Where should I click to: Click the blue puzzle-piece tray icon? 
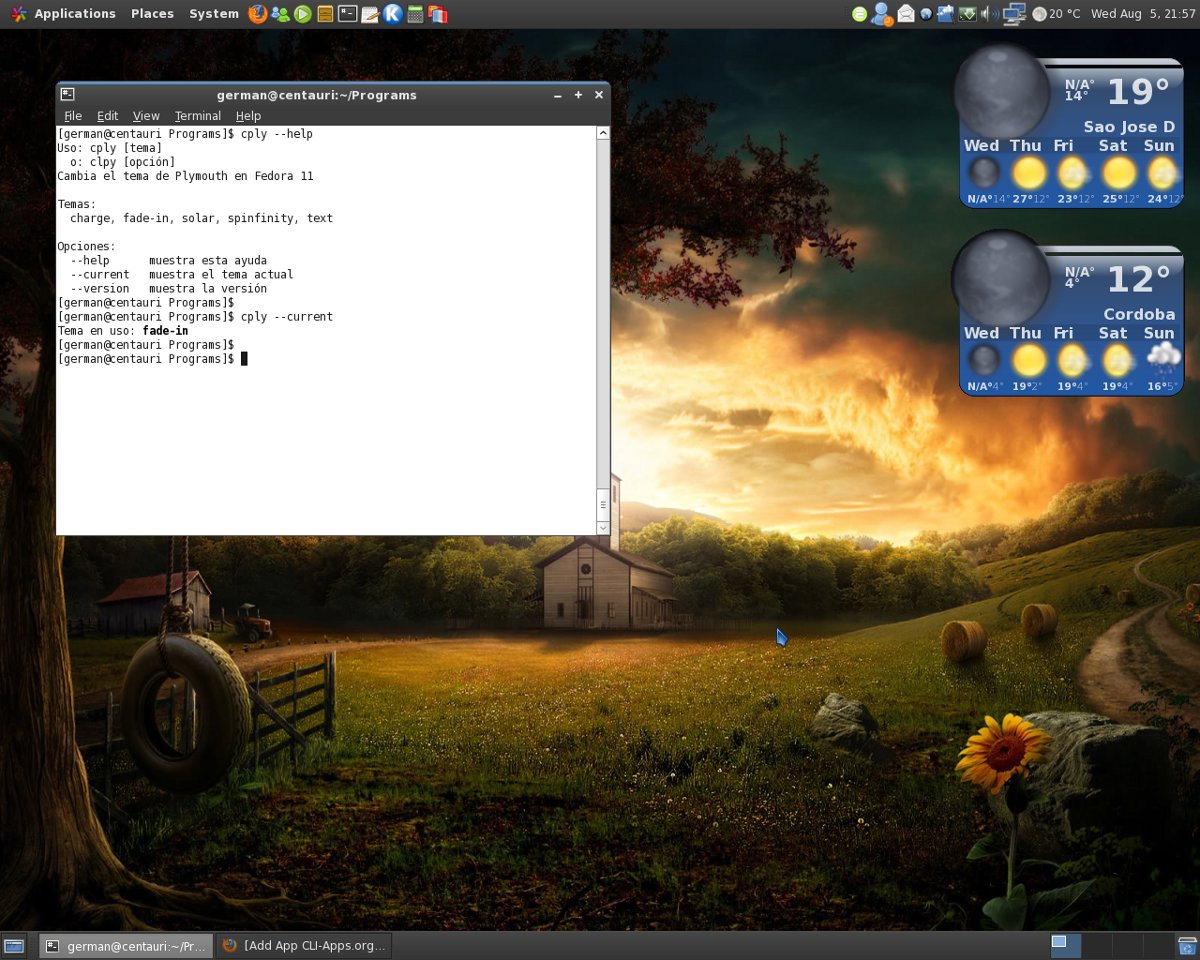point(945,14)
